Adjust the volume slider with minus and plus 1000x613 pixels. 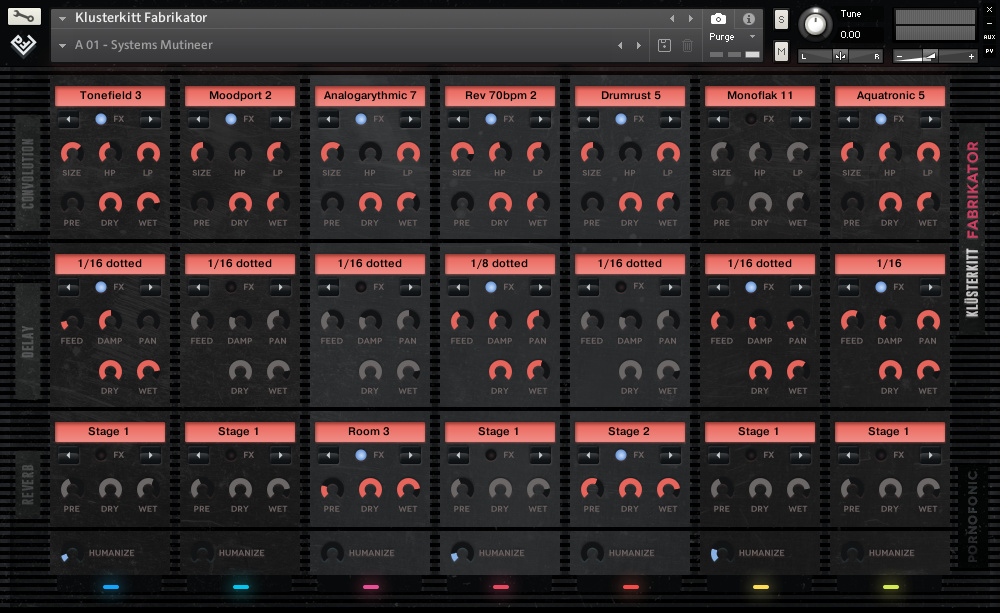(x=935, y=56)
